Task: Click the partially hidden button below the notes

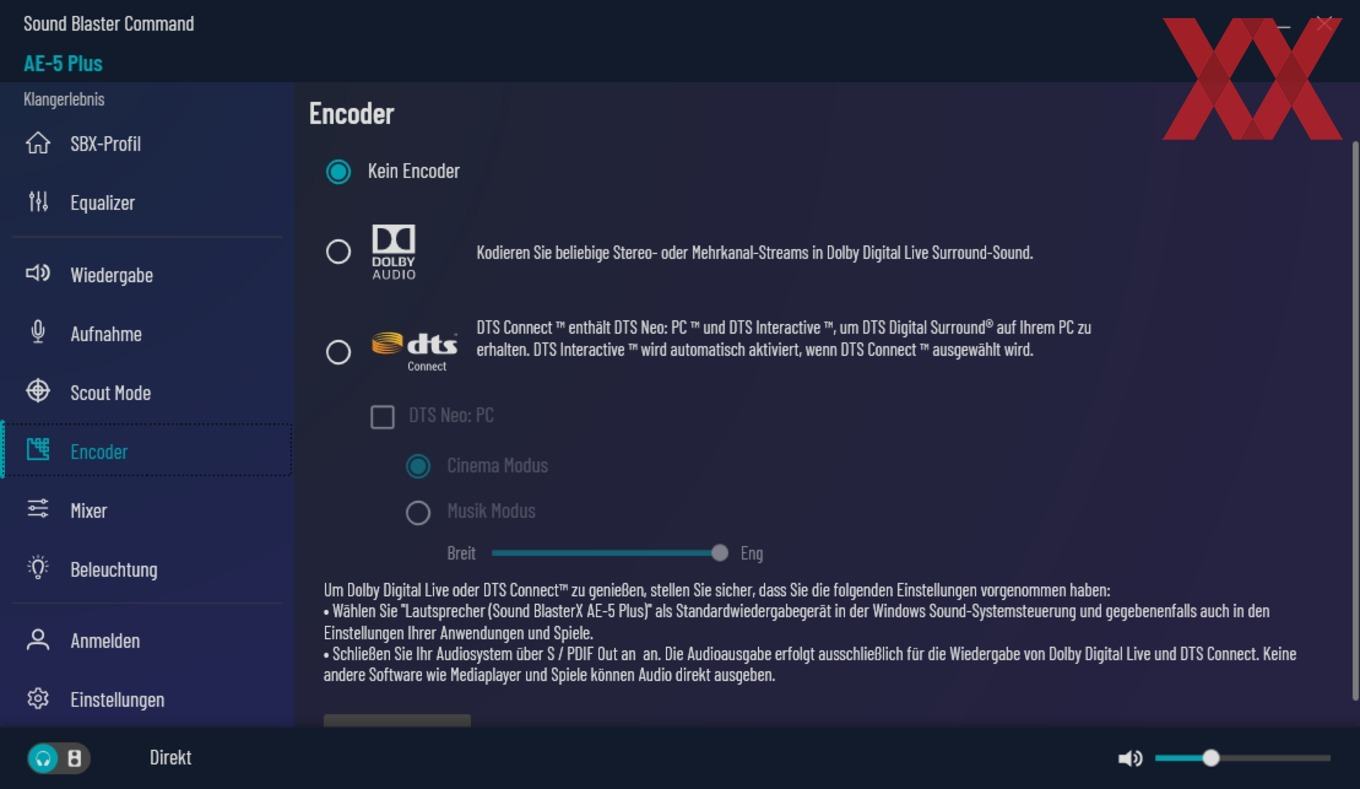Action: 397,720
